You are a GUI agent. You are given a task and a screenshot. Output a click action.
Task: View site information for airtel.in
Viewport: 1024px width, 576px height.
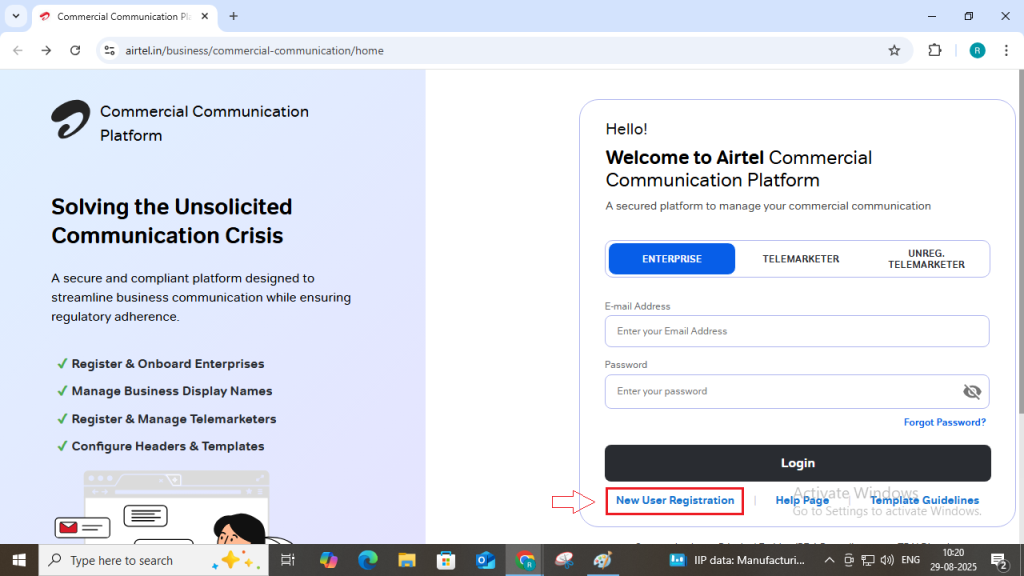click(x=110, y=50)
